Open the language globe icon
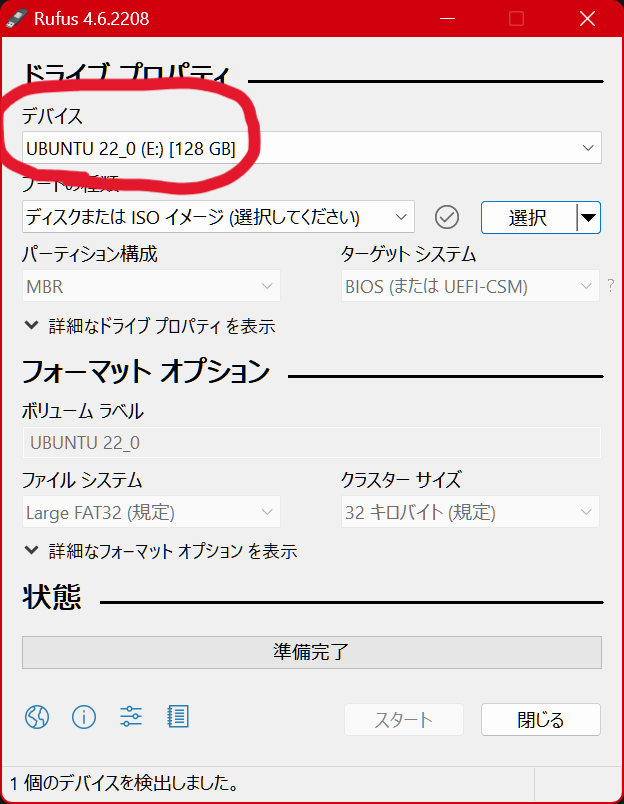Image resolution: width=624 pixels, height=804 pixels. pyautogui.click(x=37, y=716)
